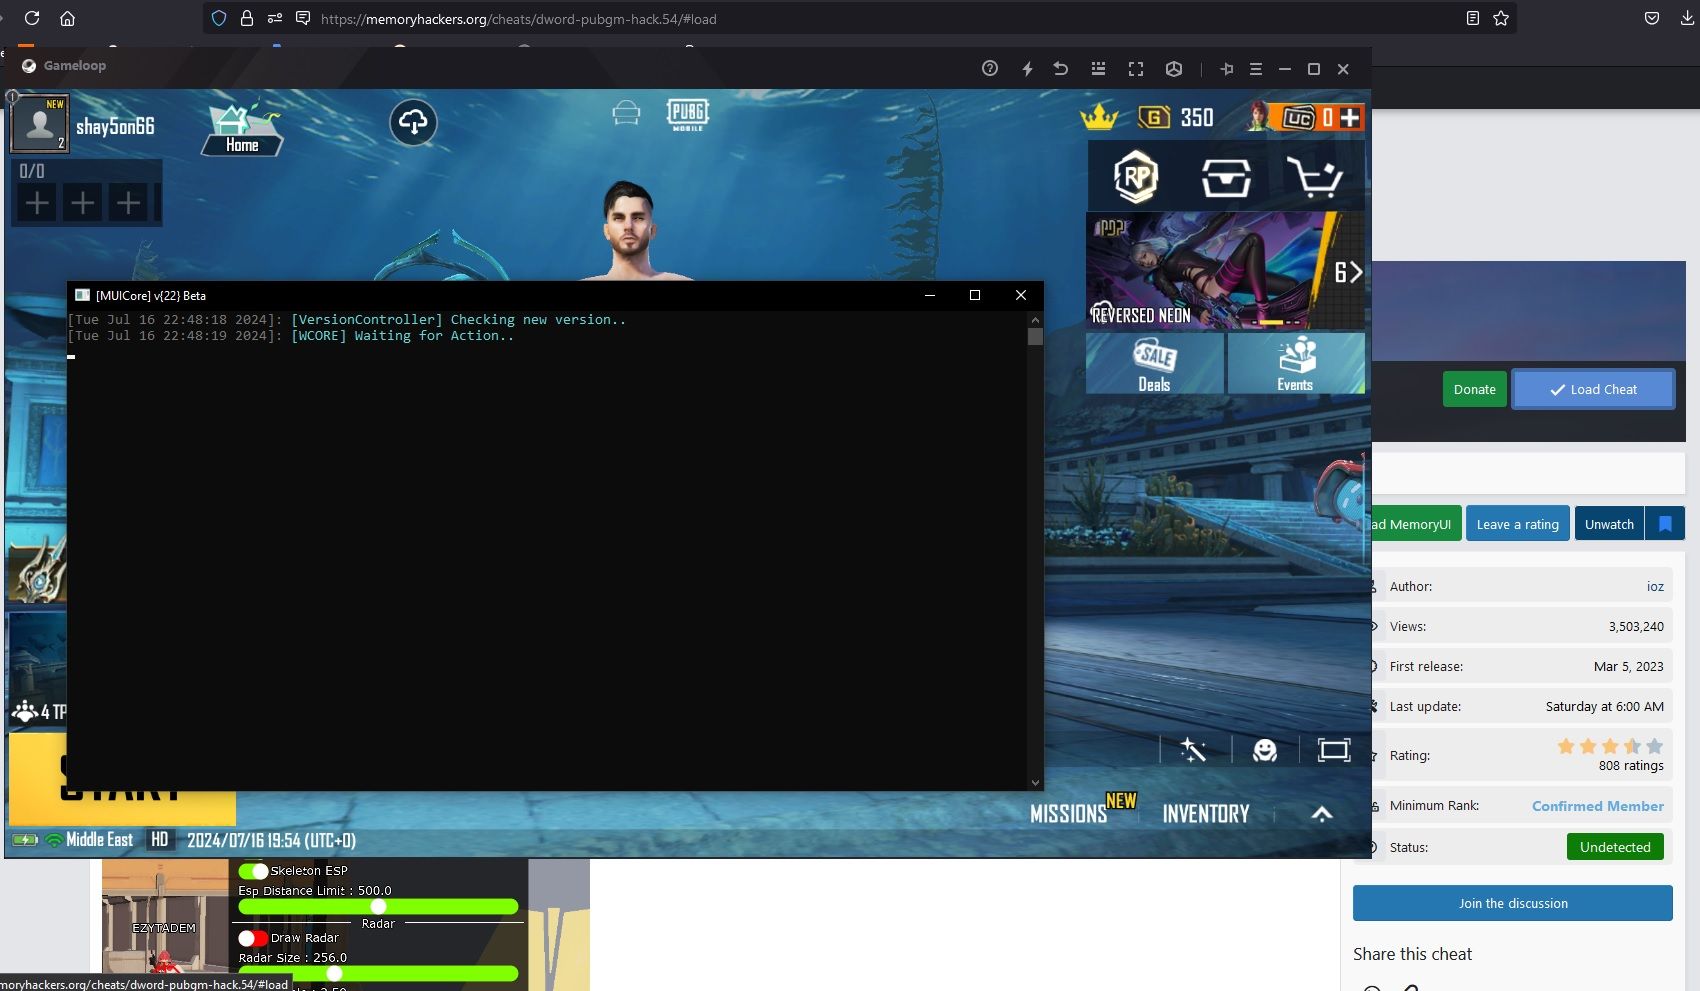
Task: Toggle the Draw Radar switch
Action: coord(253,938)
